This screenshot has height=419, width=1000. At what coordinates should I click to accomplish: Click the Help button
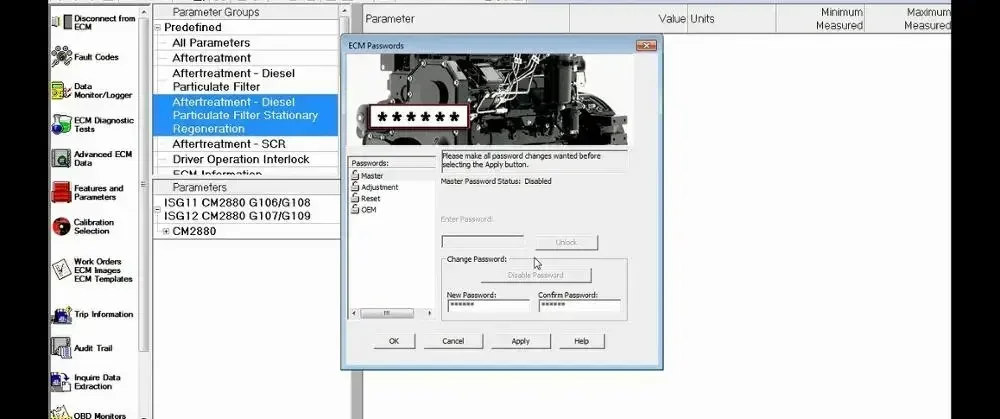pyautogui.click(x=581, y=341)
